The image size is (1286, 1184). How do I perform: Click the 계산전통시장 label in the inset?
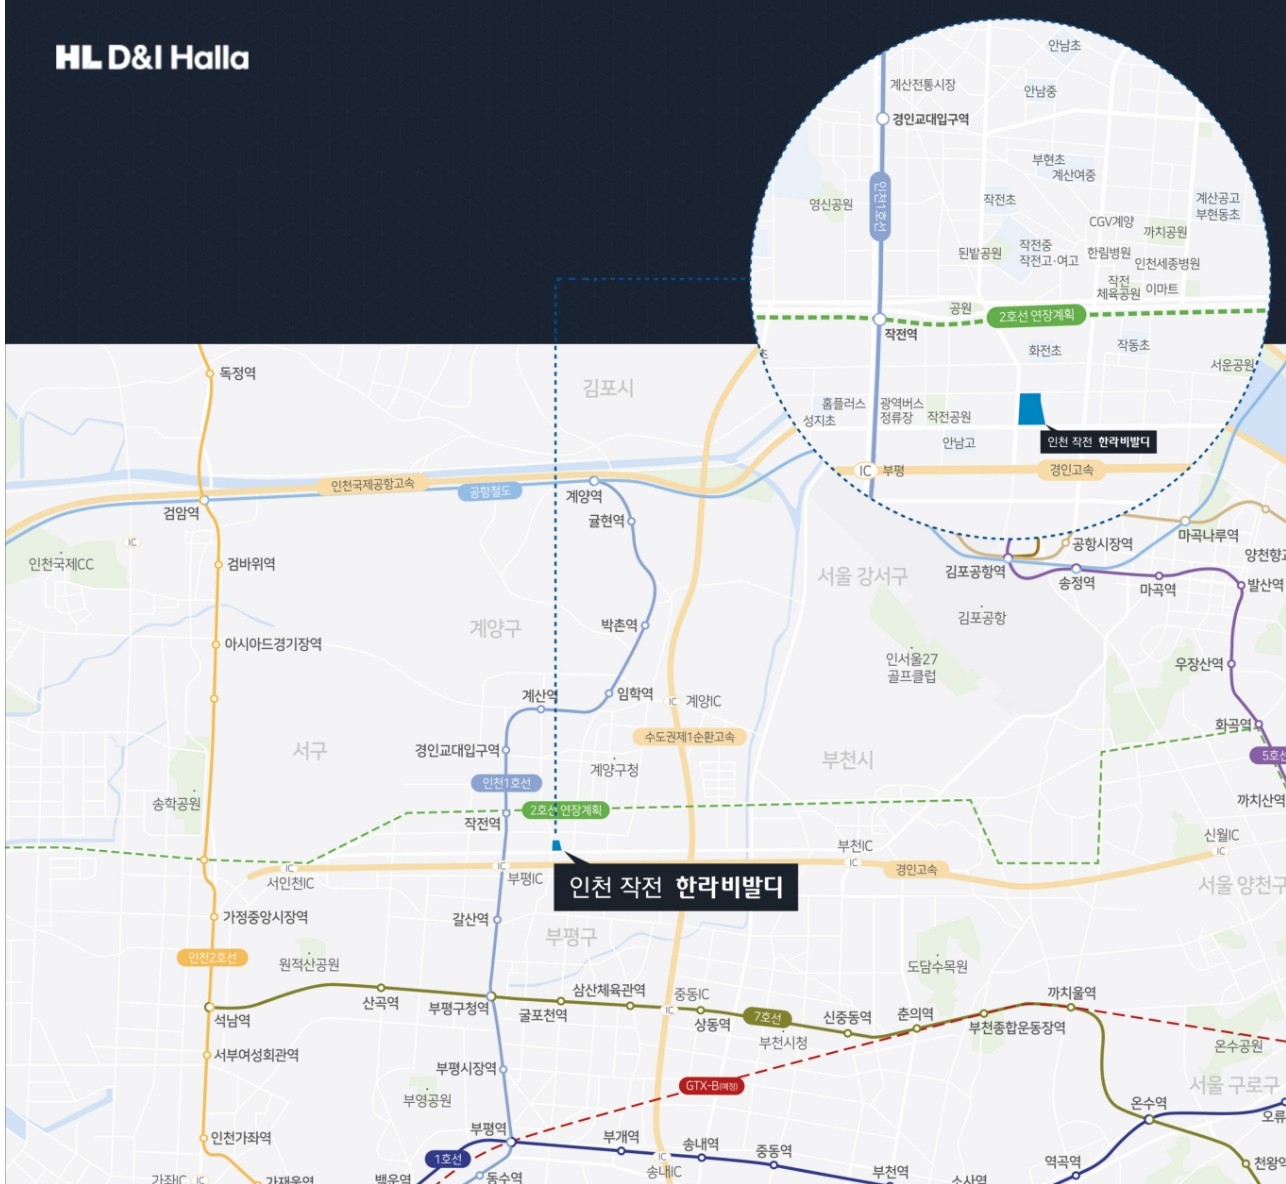(922, 85)
